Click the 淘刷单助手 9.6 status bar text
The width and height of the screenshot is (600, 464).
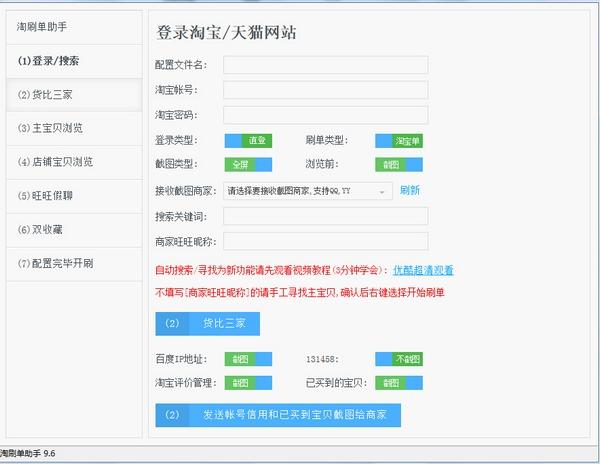click(28, 454)
